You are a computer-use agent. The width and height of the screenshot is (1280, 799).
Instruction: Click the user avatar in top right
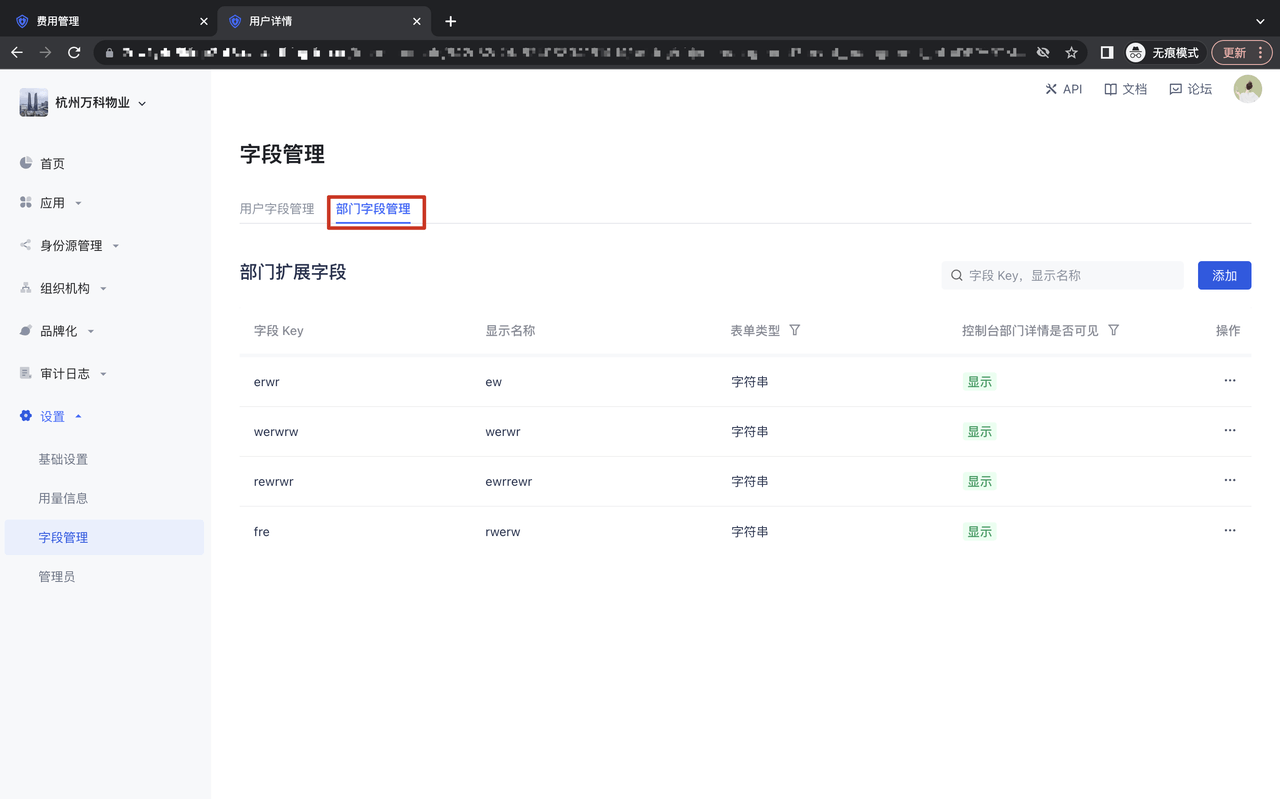click(1247, 89)
